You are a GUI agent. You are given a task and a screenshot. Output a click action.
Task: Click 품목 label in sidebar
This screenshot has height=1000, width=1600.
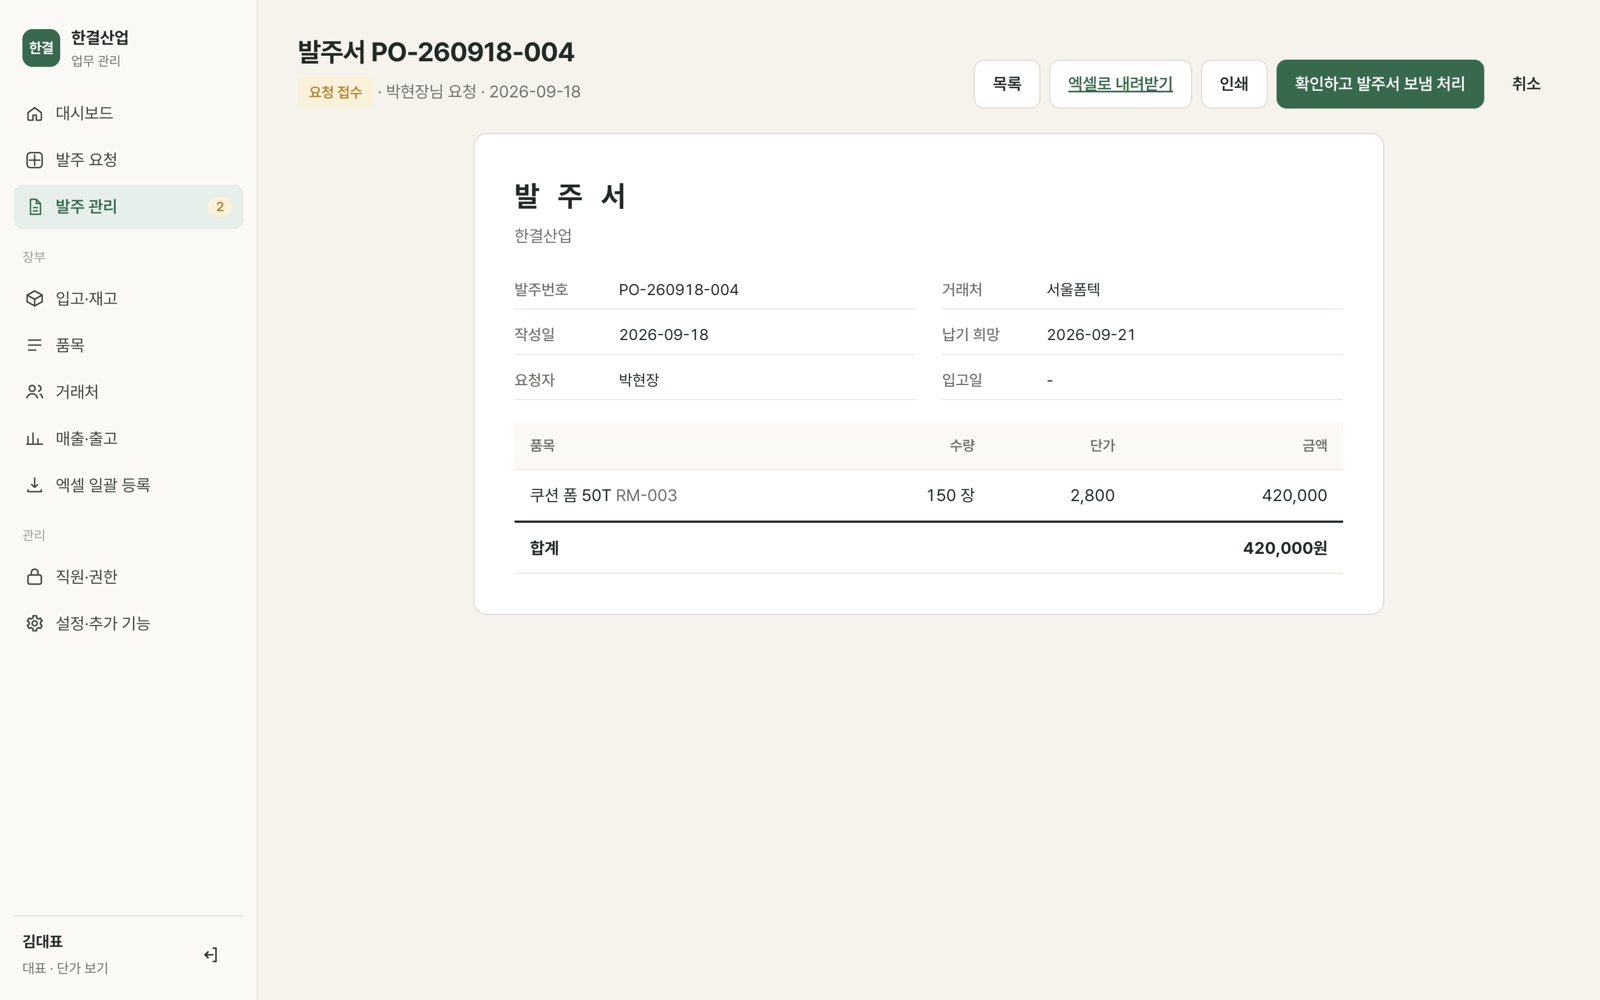point(70,345)
